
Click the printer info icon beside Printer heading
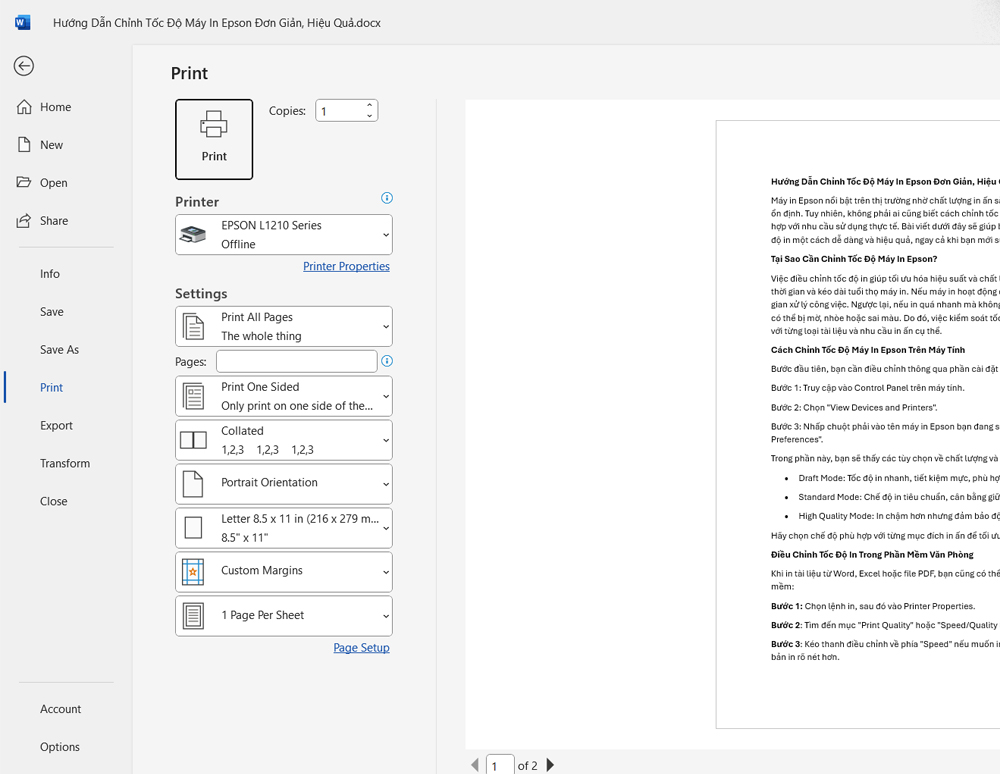[x=387, y=198]
